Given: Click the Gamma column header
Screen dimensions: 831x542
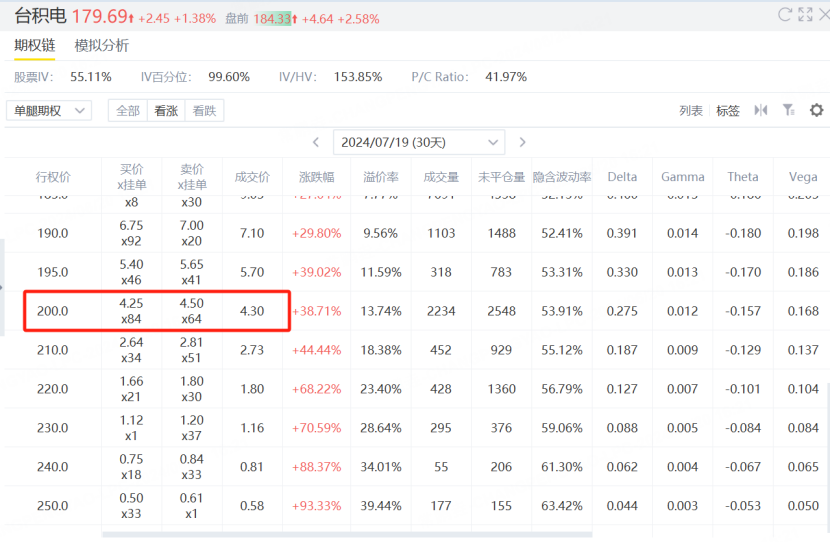Looking at the screenshot, I should (683, 177).
